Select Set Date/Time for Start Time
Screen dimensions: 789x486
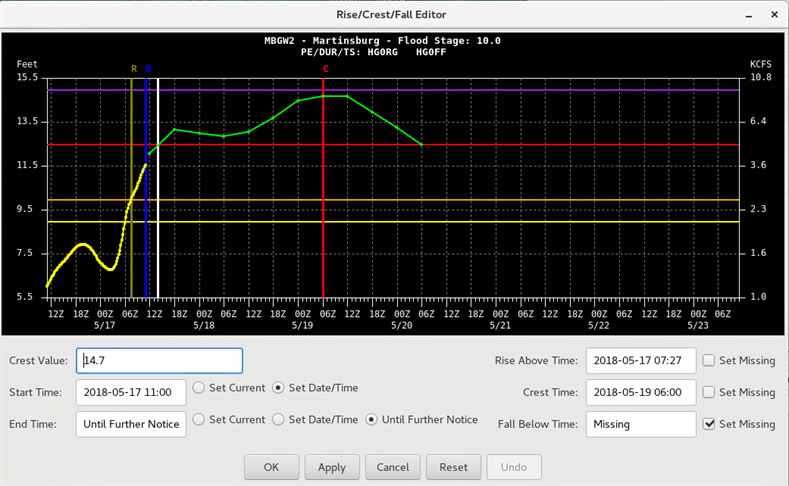coord(278,388)
